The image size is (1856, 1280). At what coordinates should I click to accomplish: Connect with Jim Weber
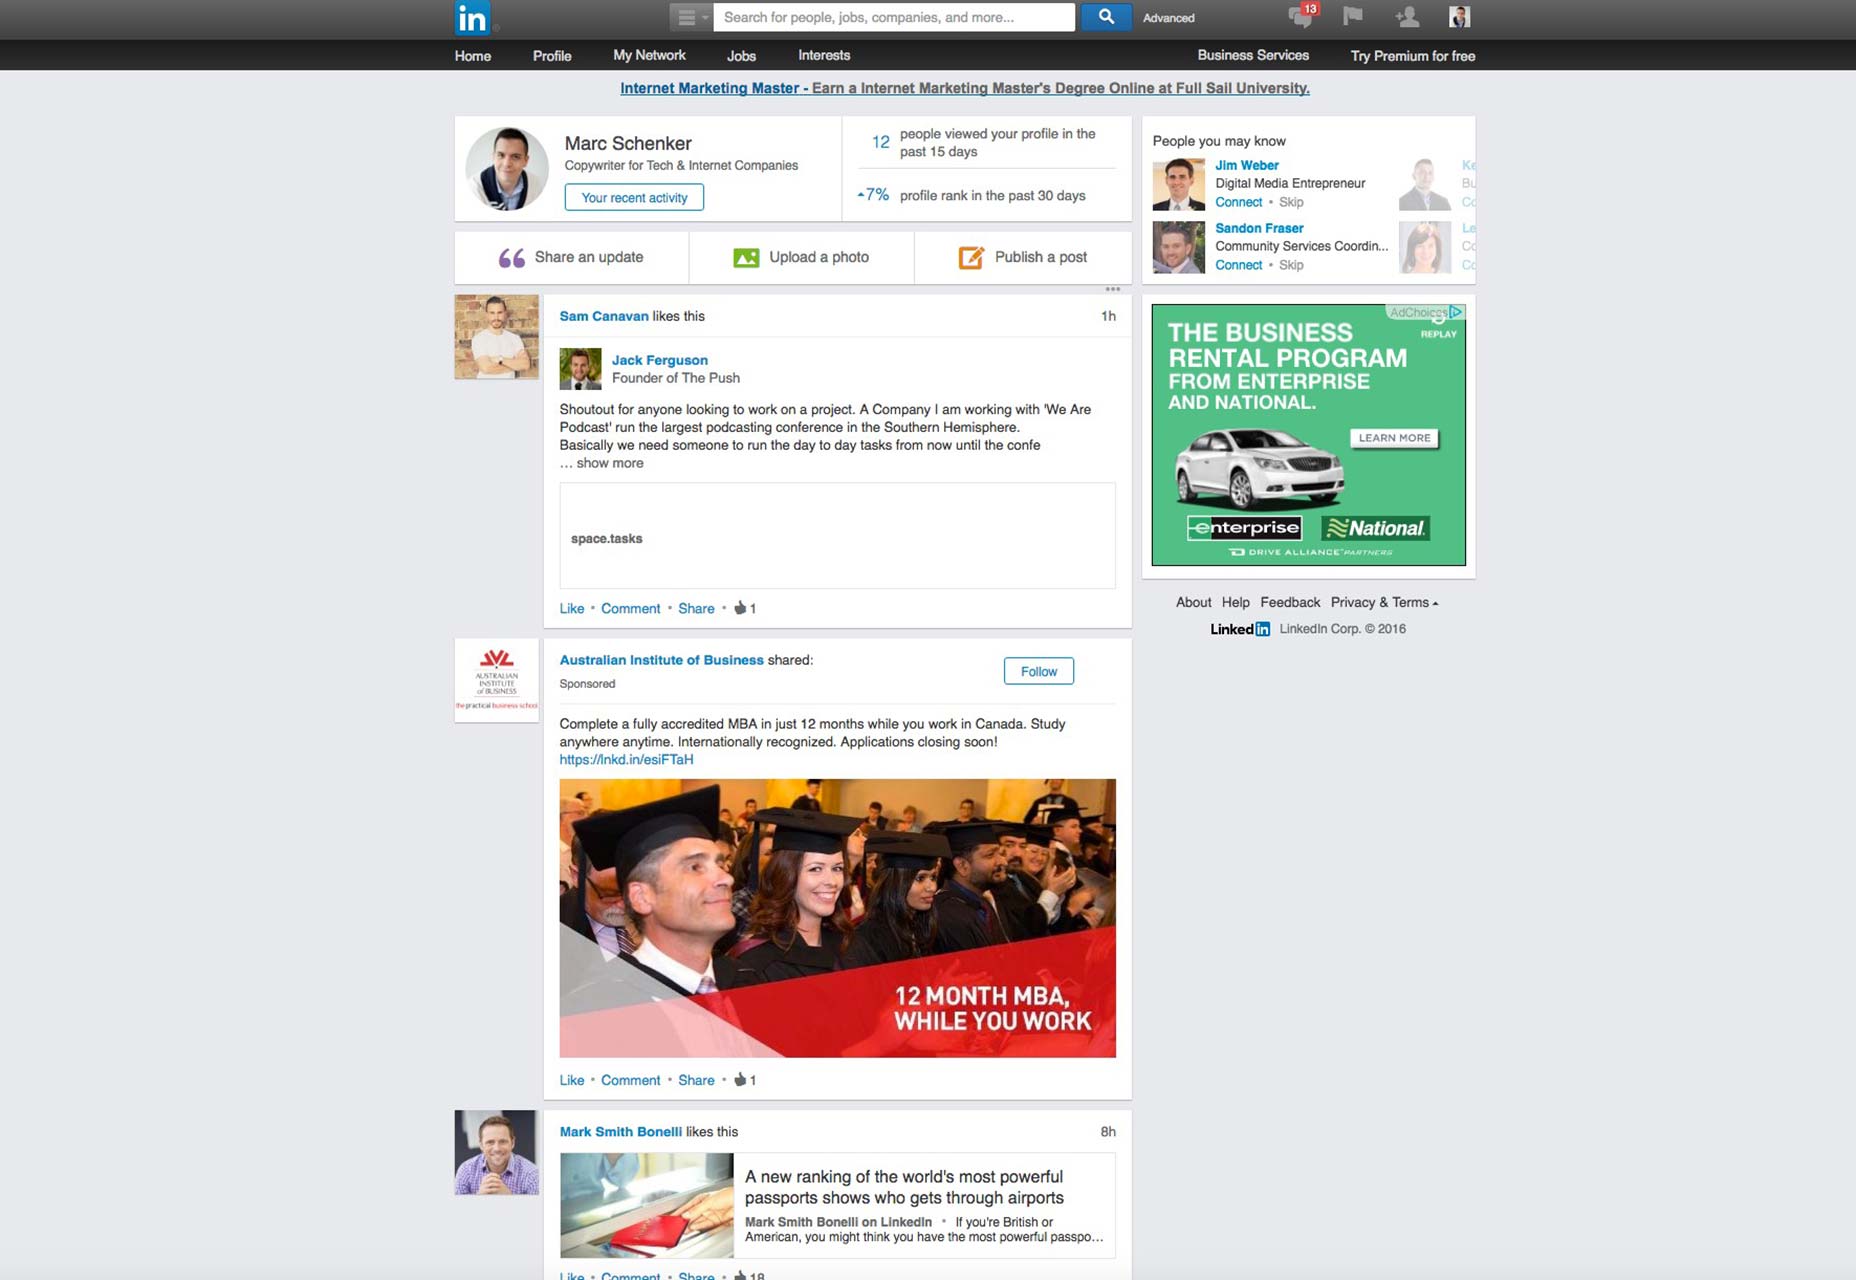tap(1239, 202)
